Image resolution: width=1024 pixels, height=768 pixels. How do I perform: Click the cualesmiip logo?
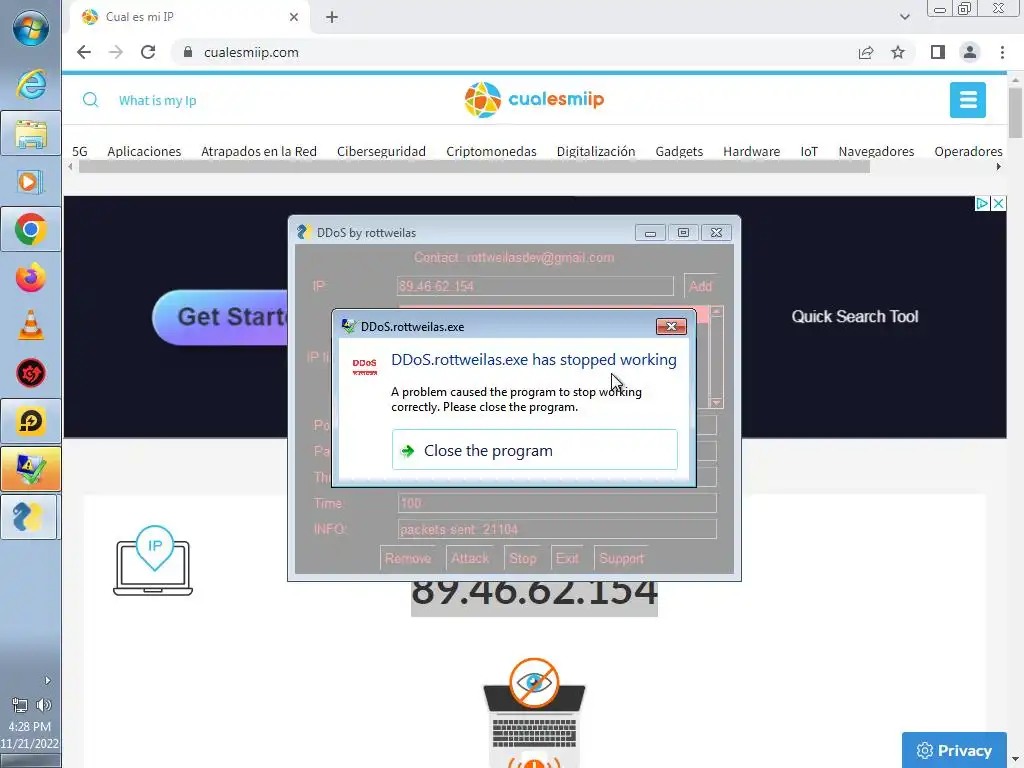click(534, 99)
